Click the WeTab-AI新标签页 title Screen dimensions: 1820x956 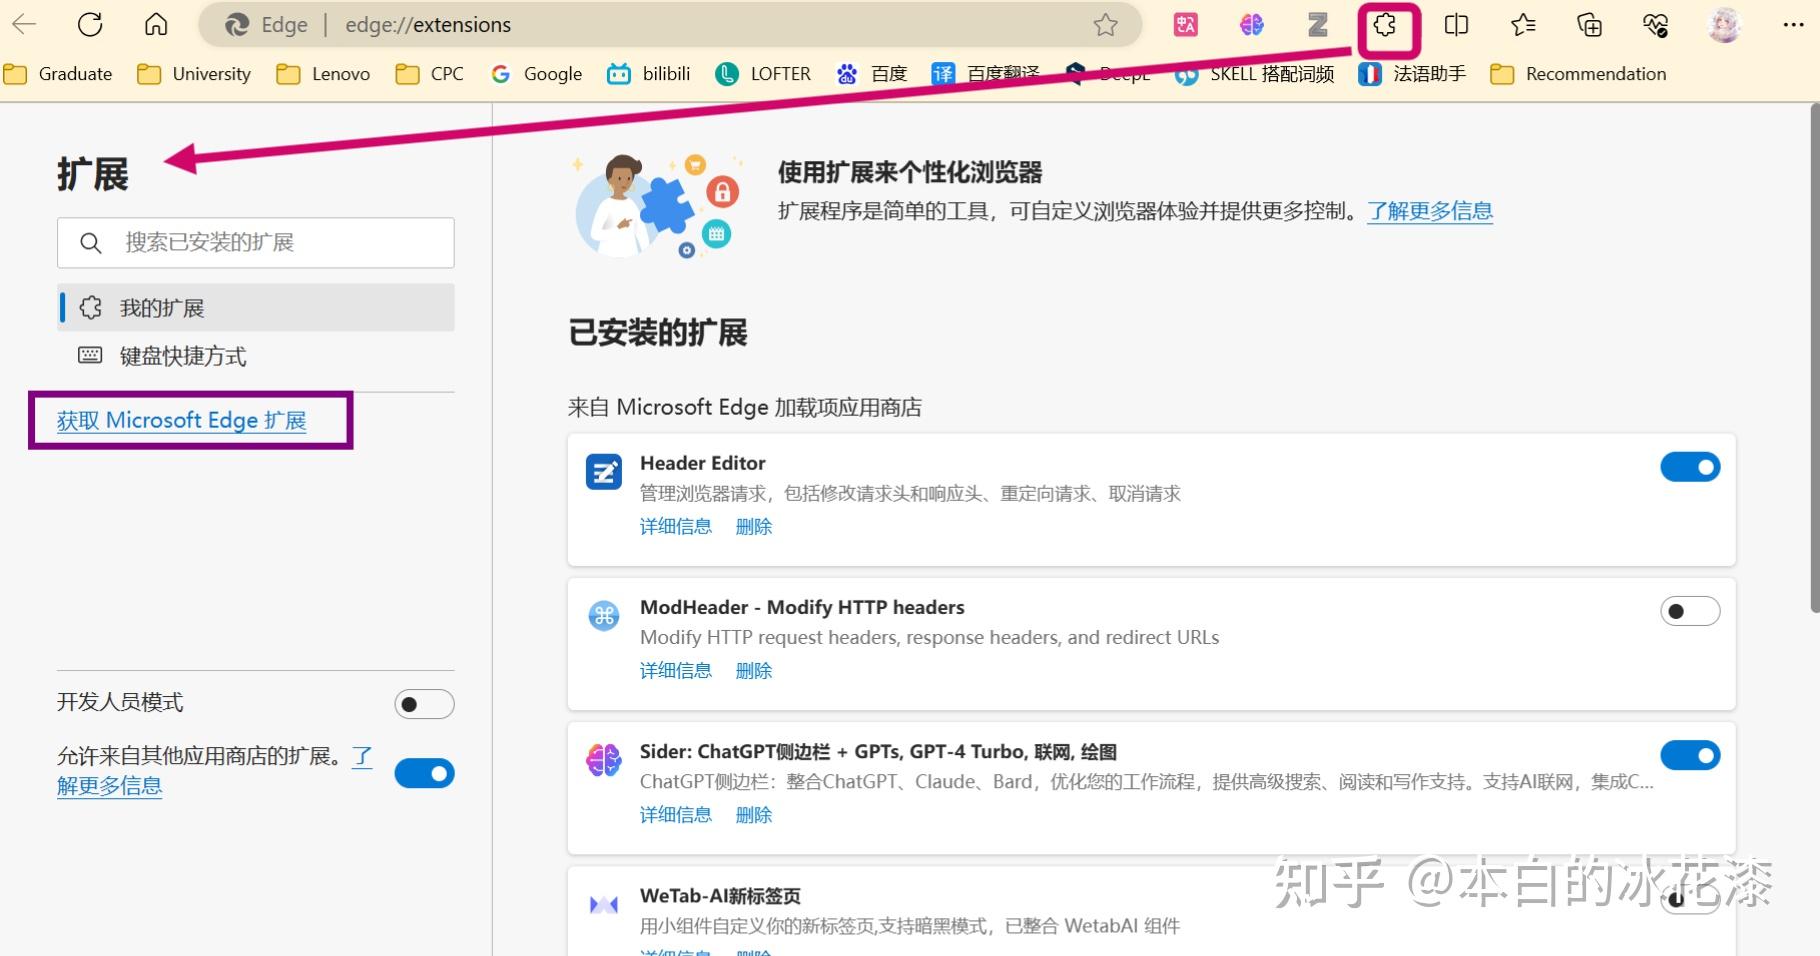coord(720,896)
